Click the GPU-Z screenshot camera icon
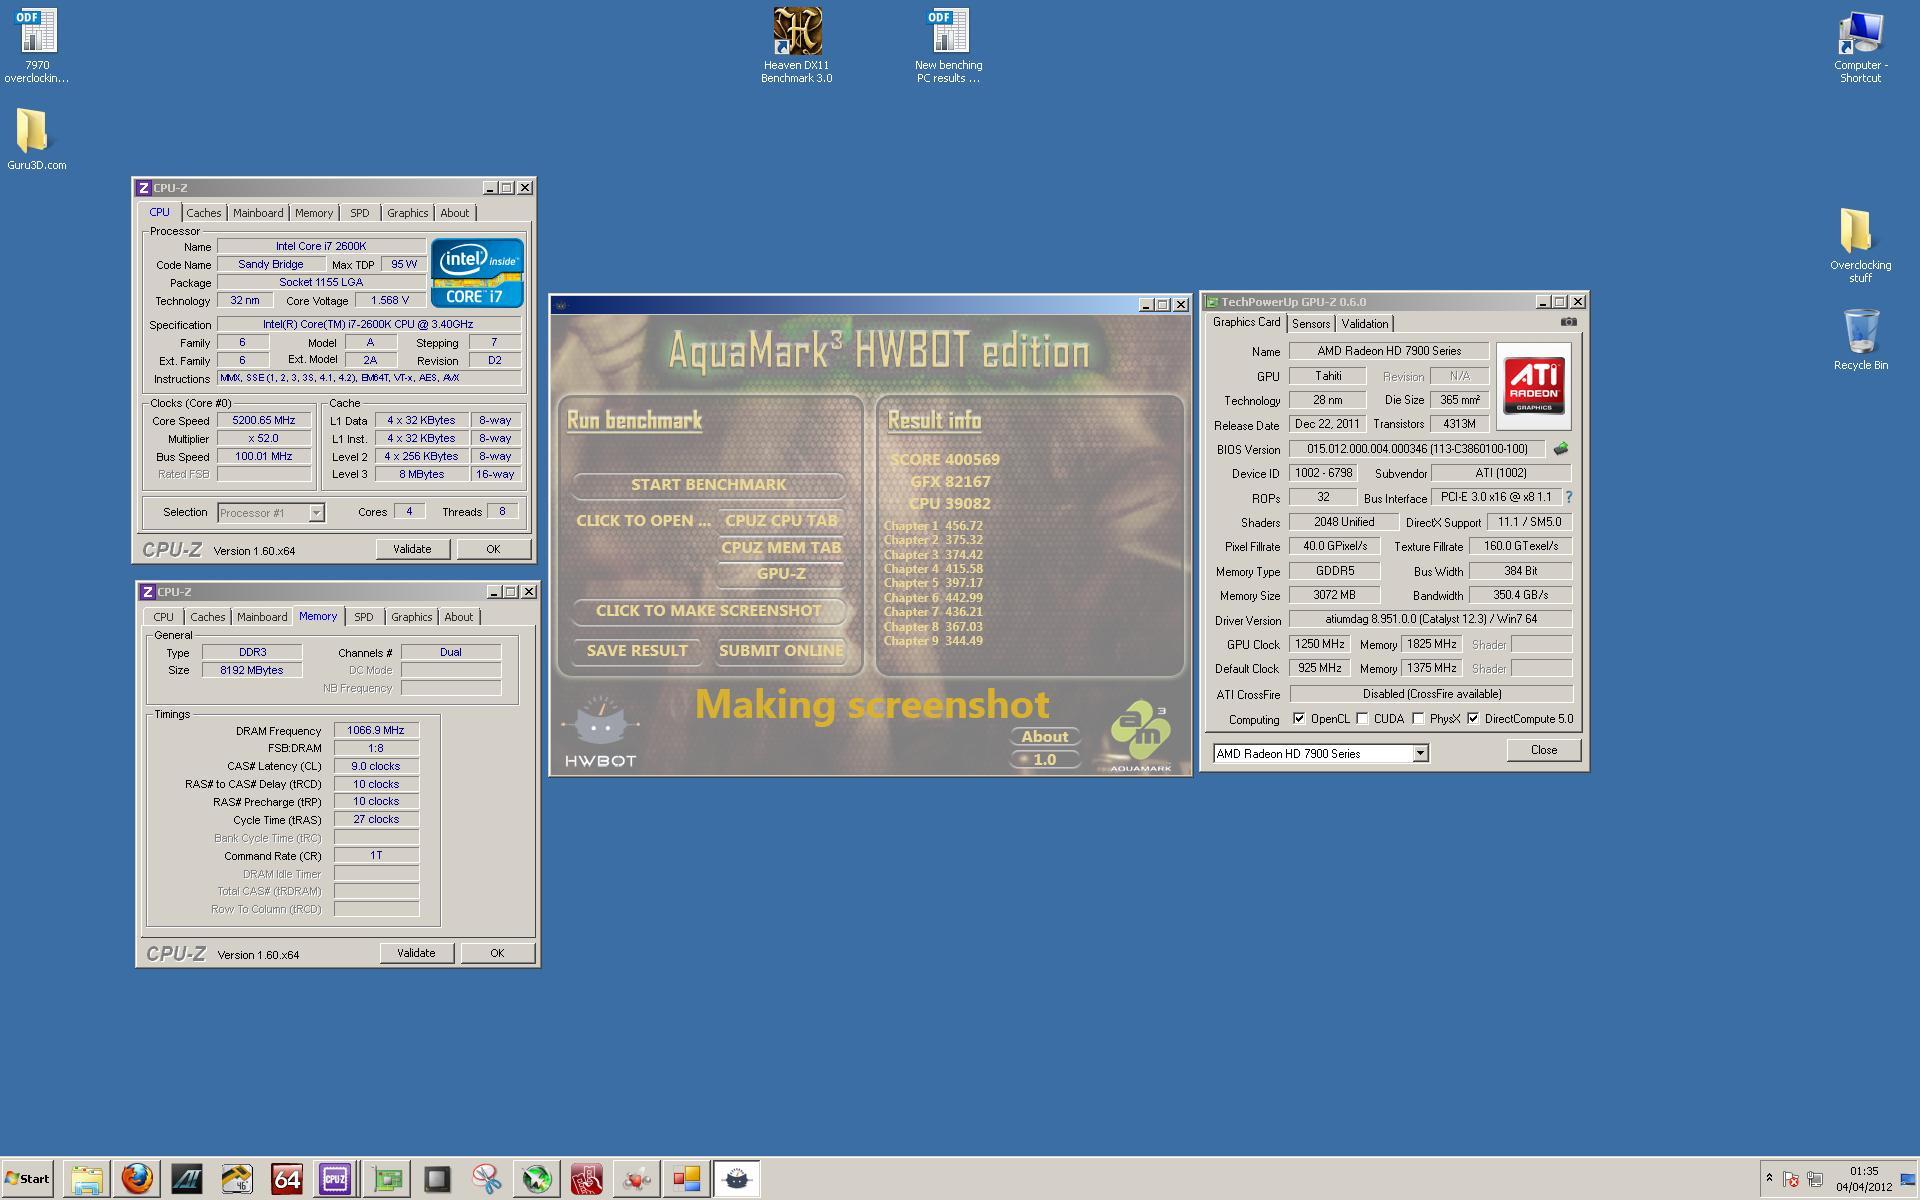The height and width of the screenshot is (1200, 1920). coord(1568,322)
